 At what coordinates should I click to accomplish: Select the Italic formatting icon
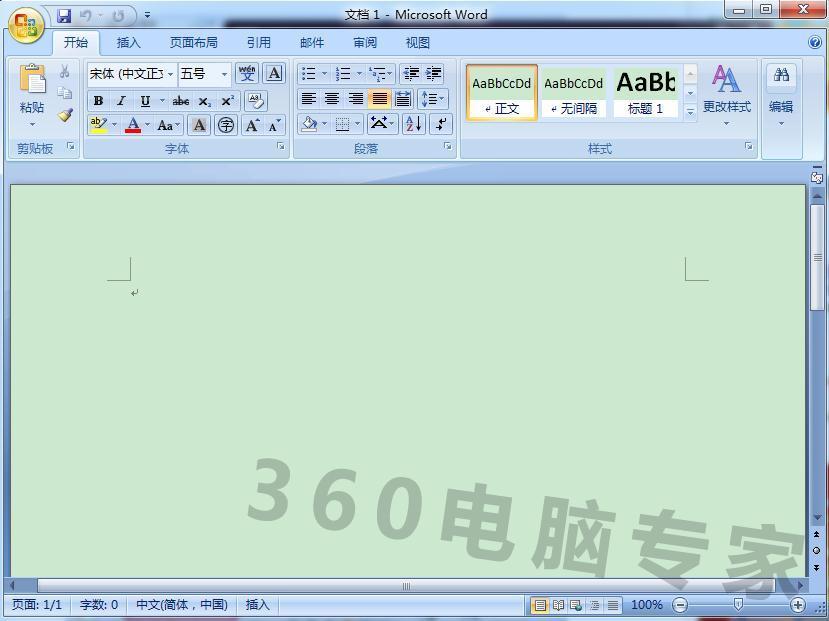coord(121,101)
